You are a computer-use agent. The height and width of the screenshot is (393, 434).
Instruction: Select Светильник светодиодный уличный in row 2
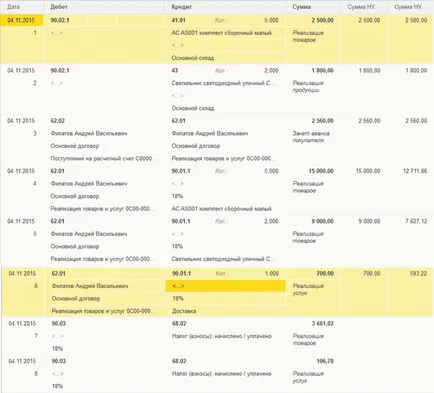click(x=223, y=83)
